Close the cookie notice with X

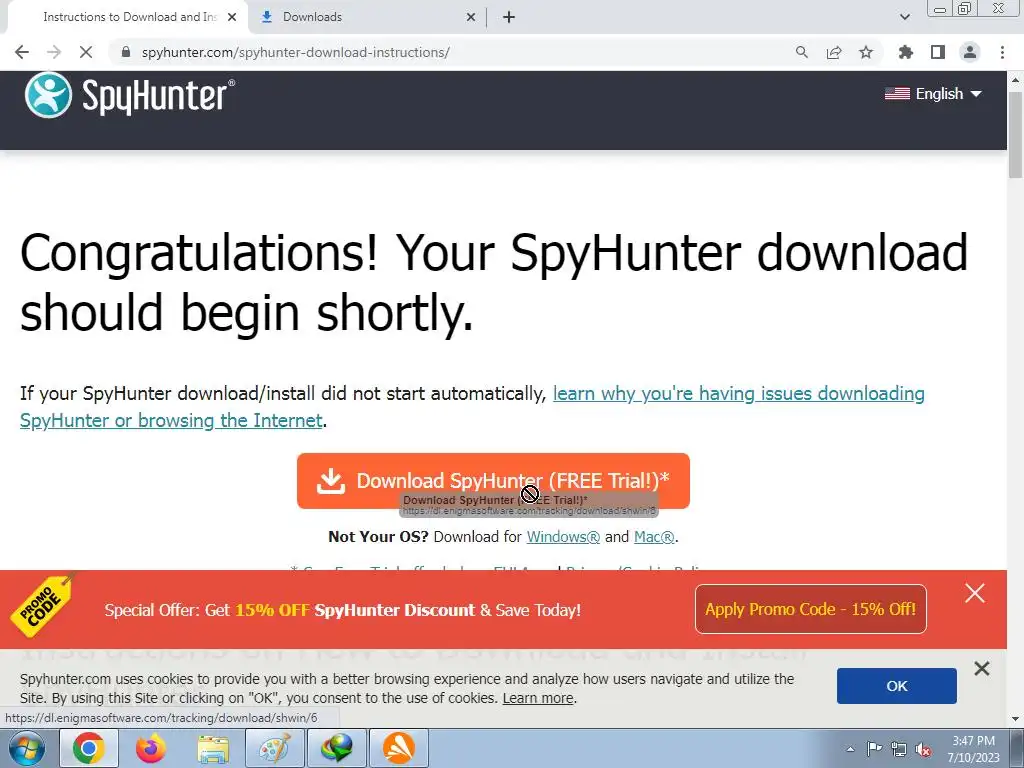pyautogui.click(x=982, y=668)
